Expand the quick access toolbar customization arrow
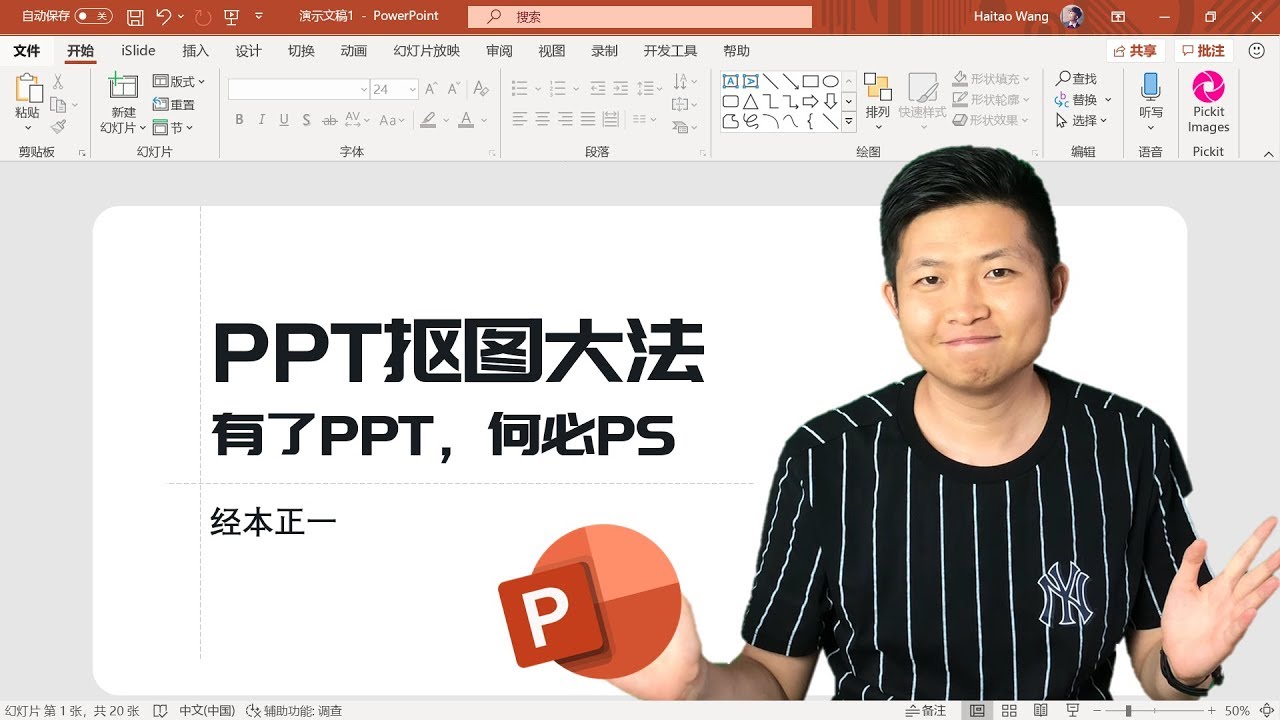 pyautogui.click(x=259, y=17)
